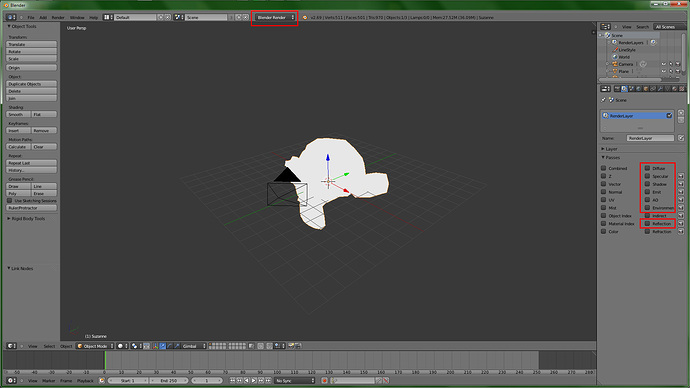This screenshot has height=388, width=690.
Task: Open the No Sync dropdown
Action: (295, 381)
